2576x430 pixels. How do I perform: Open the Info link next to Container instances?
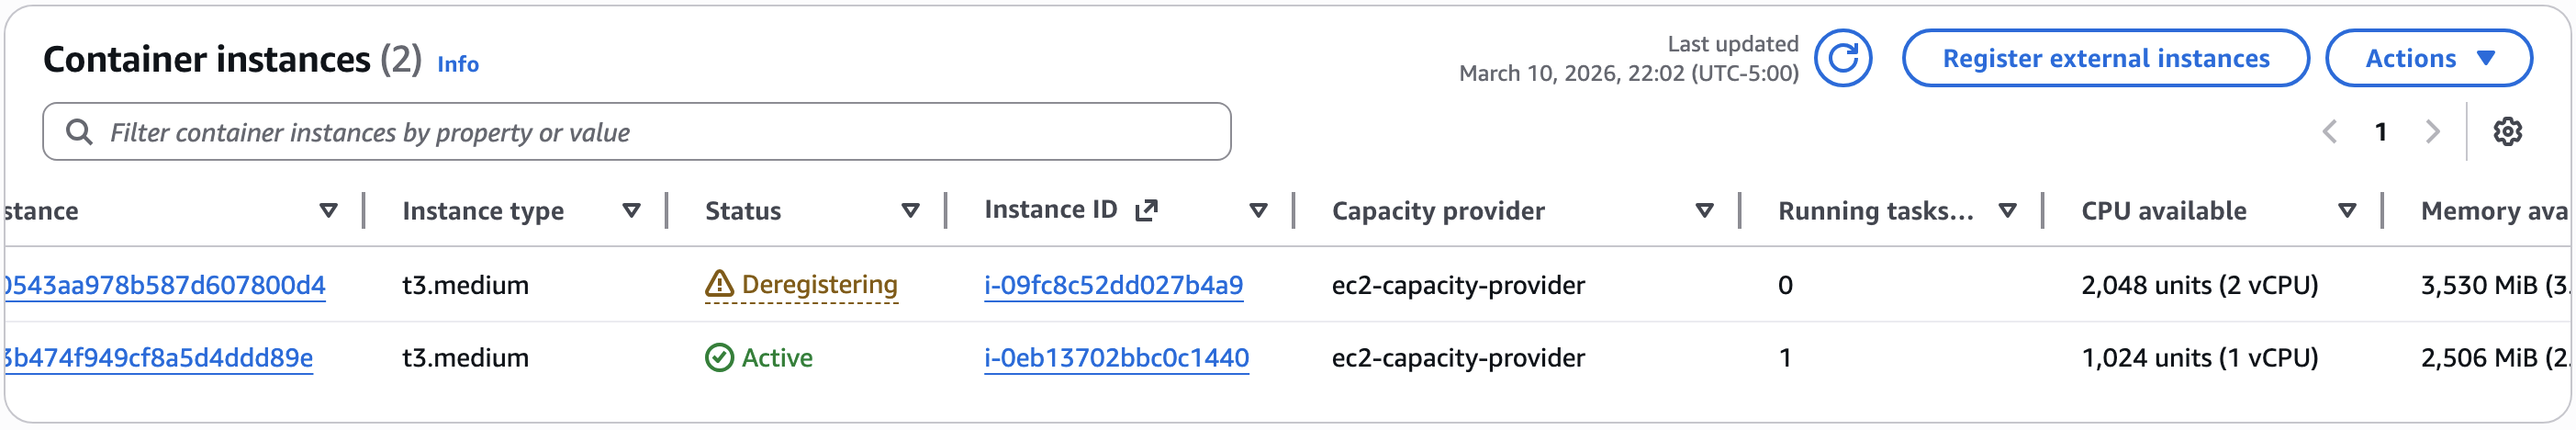[x=458, y=65]
